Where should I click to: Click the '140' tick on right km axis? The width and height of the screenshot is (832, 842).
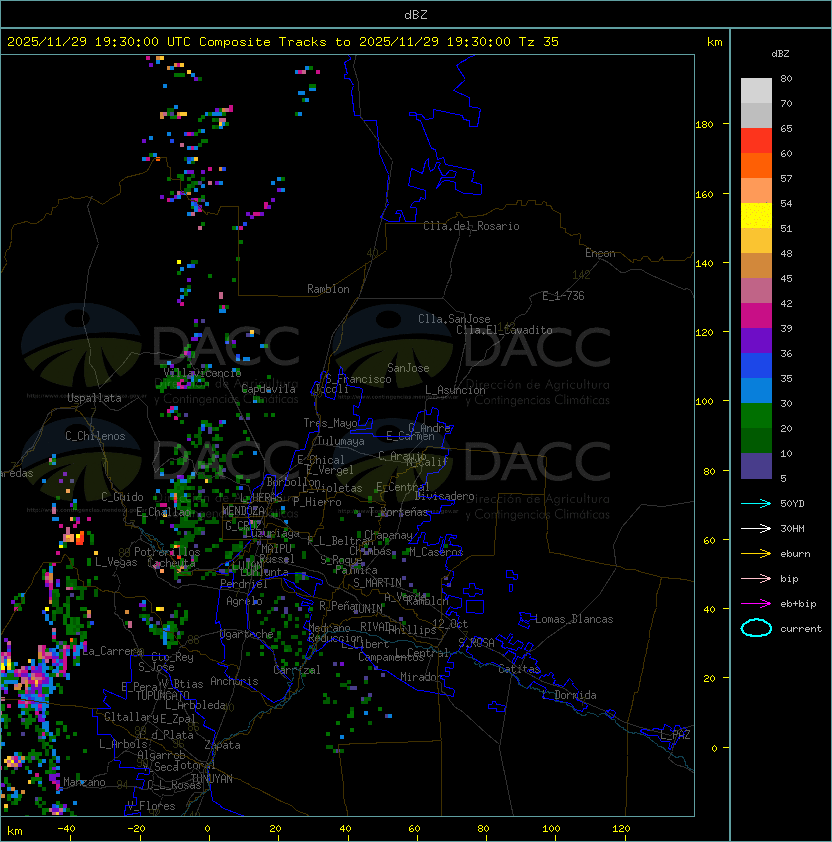pyautogui.click(x=704, y=263)
